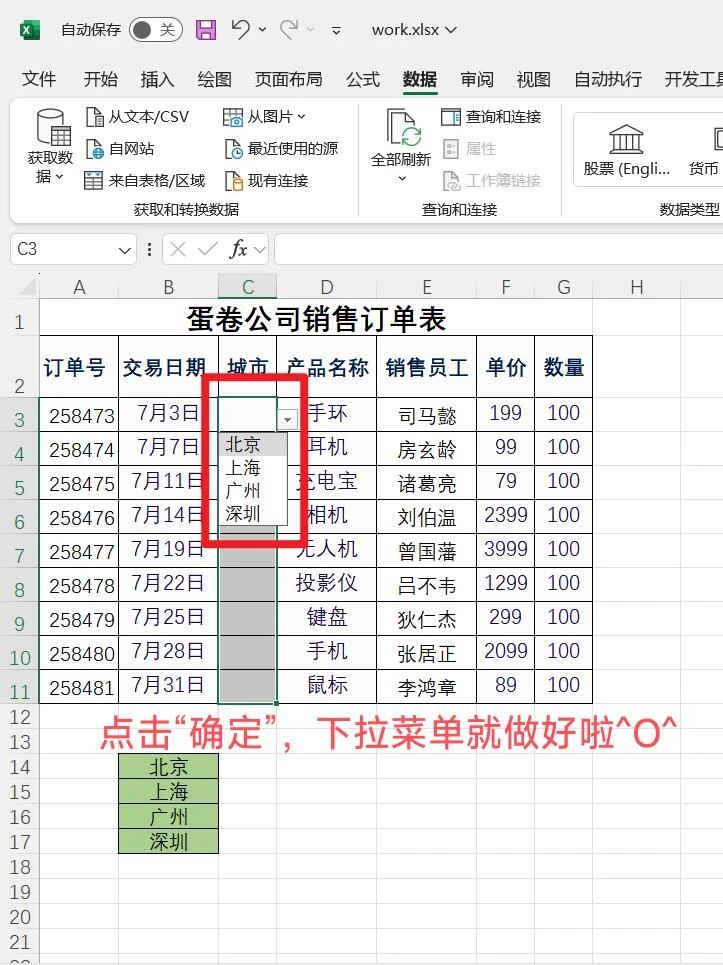Switch to the 公式 tab
723x965 pixels.
coord(363,79)
